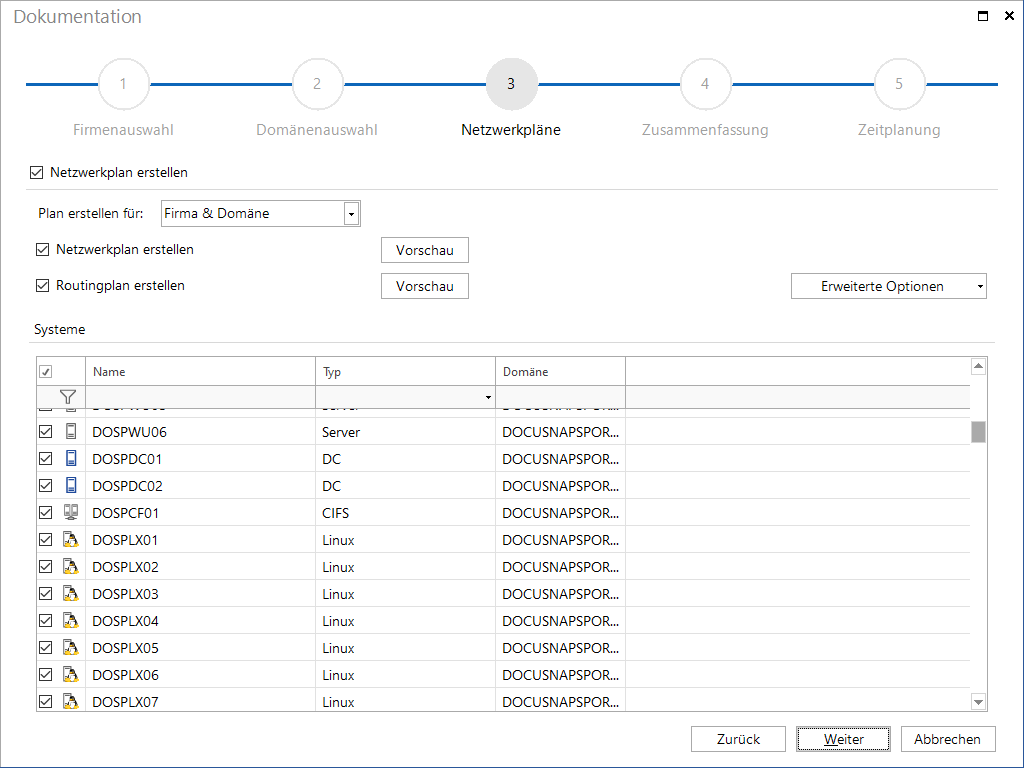Click the Name filter input field
The height and width of the screenshot is (768, 1024).
coord(200,397)
